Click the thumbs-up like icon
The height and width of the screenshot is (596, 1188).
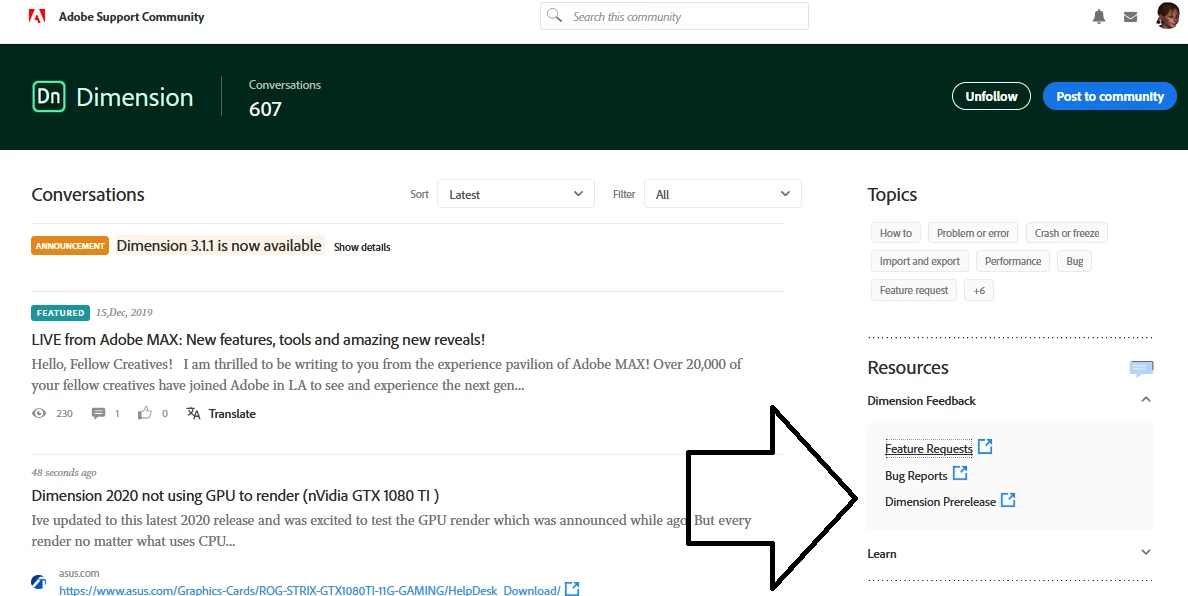coord(145,413)
